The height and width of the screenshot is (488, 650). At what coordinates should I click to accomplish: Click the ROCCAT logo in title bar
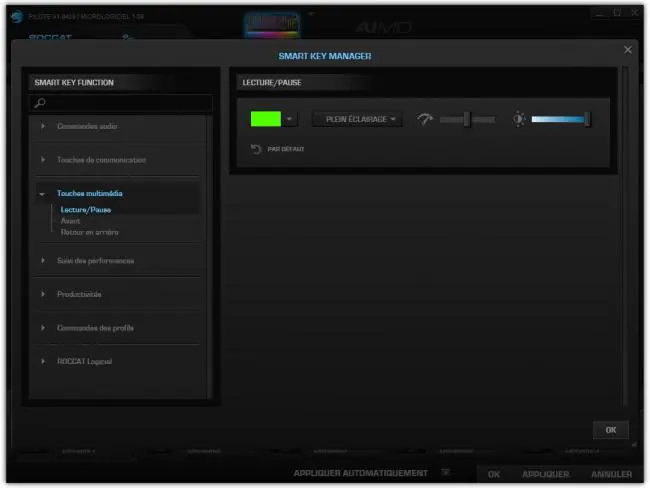pyautogui.click(x=17, y=17)
